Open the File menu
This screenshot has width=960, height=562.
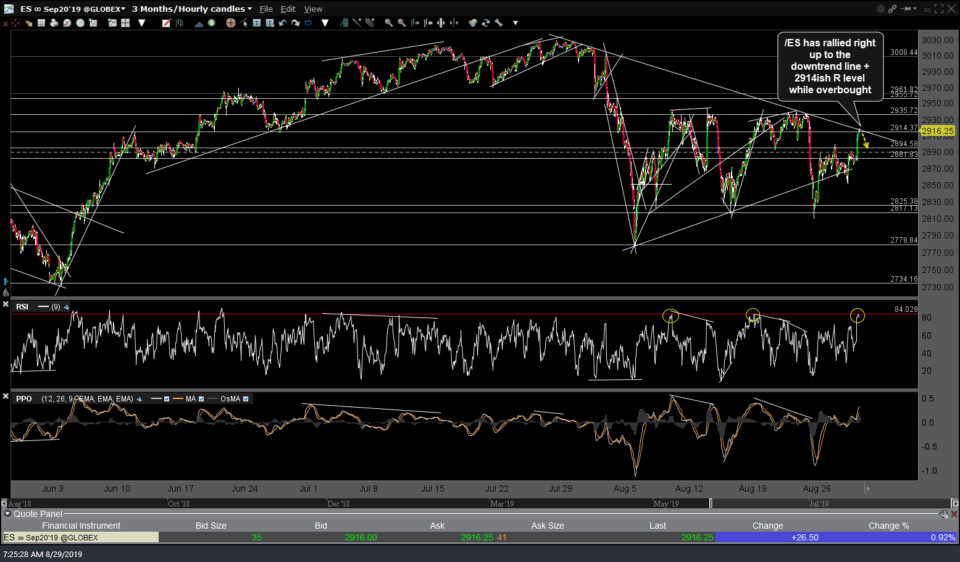coord(266,9)
